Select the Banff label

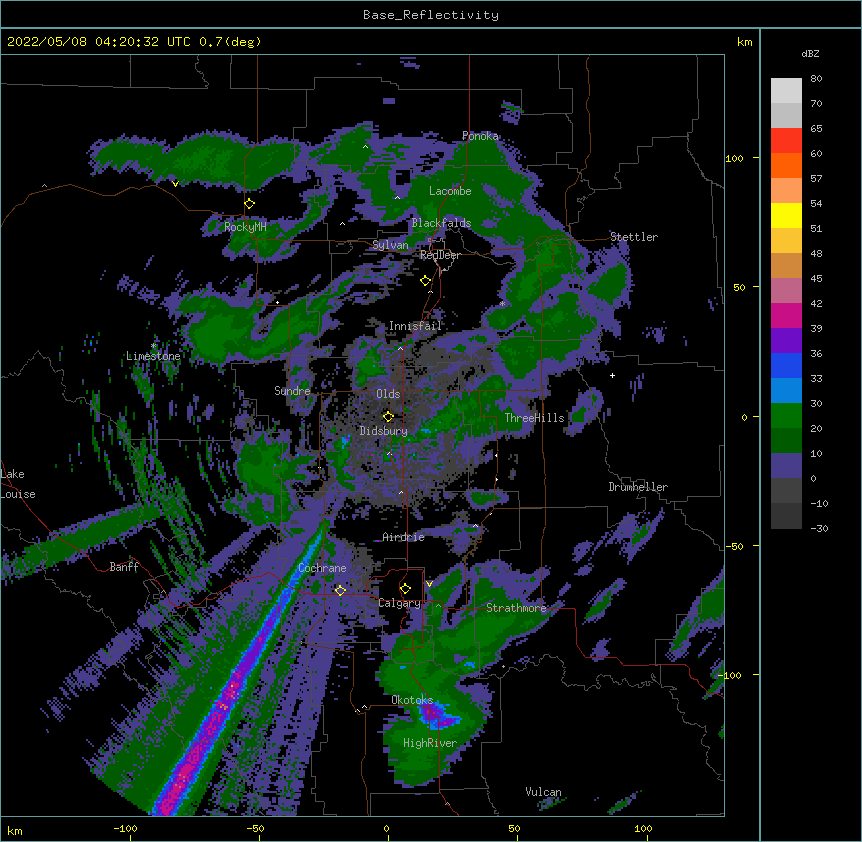tap(124, 567)
